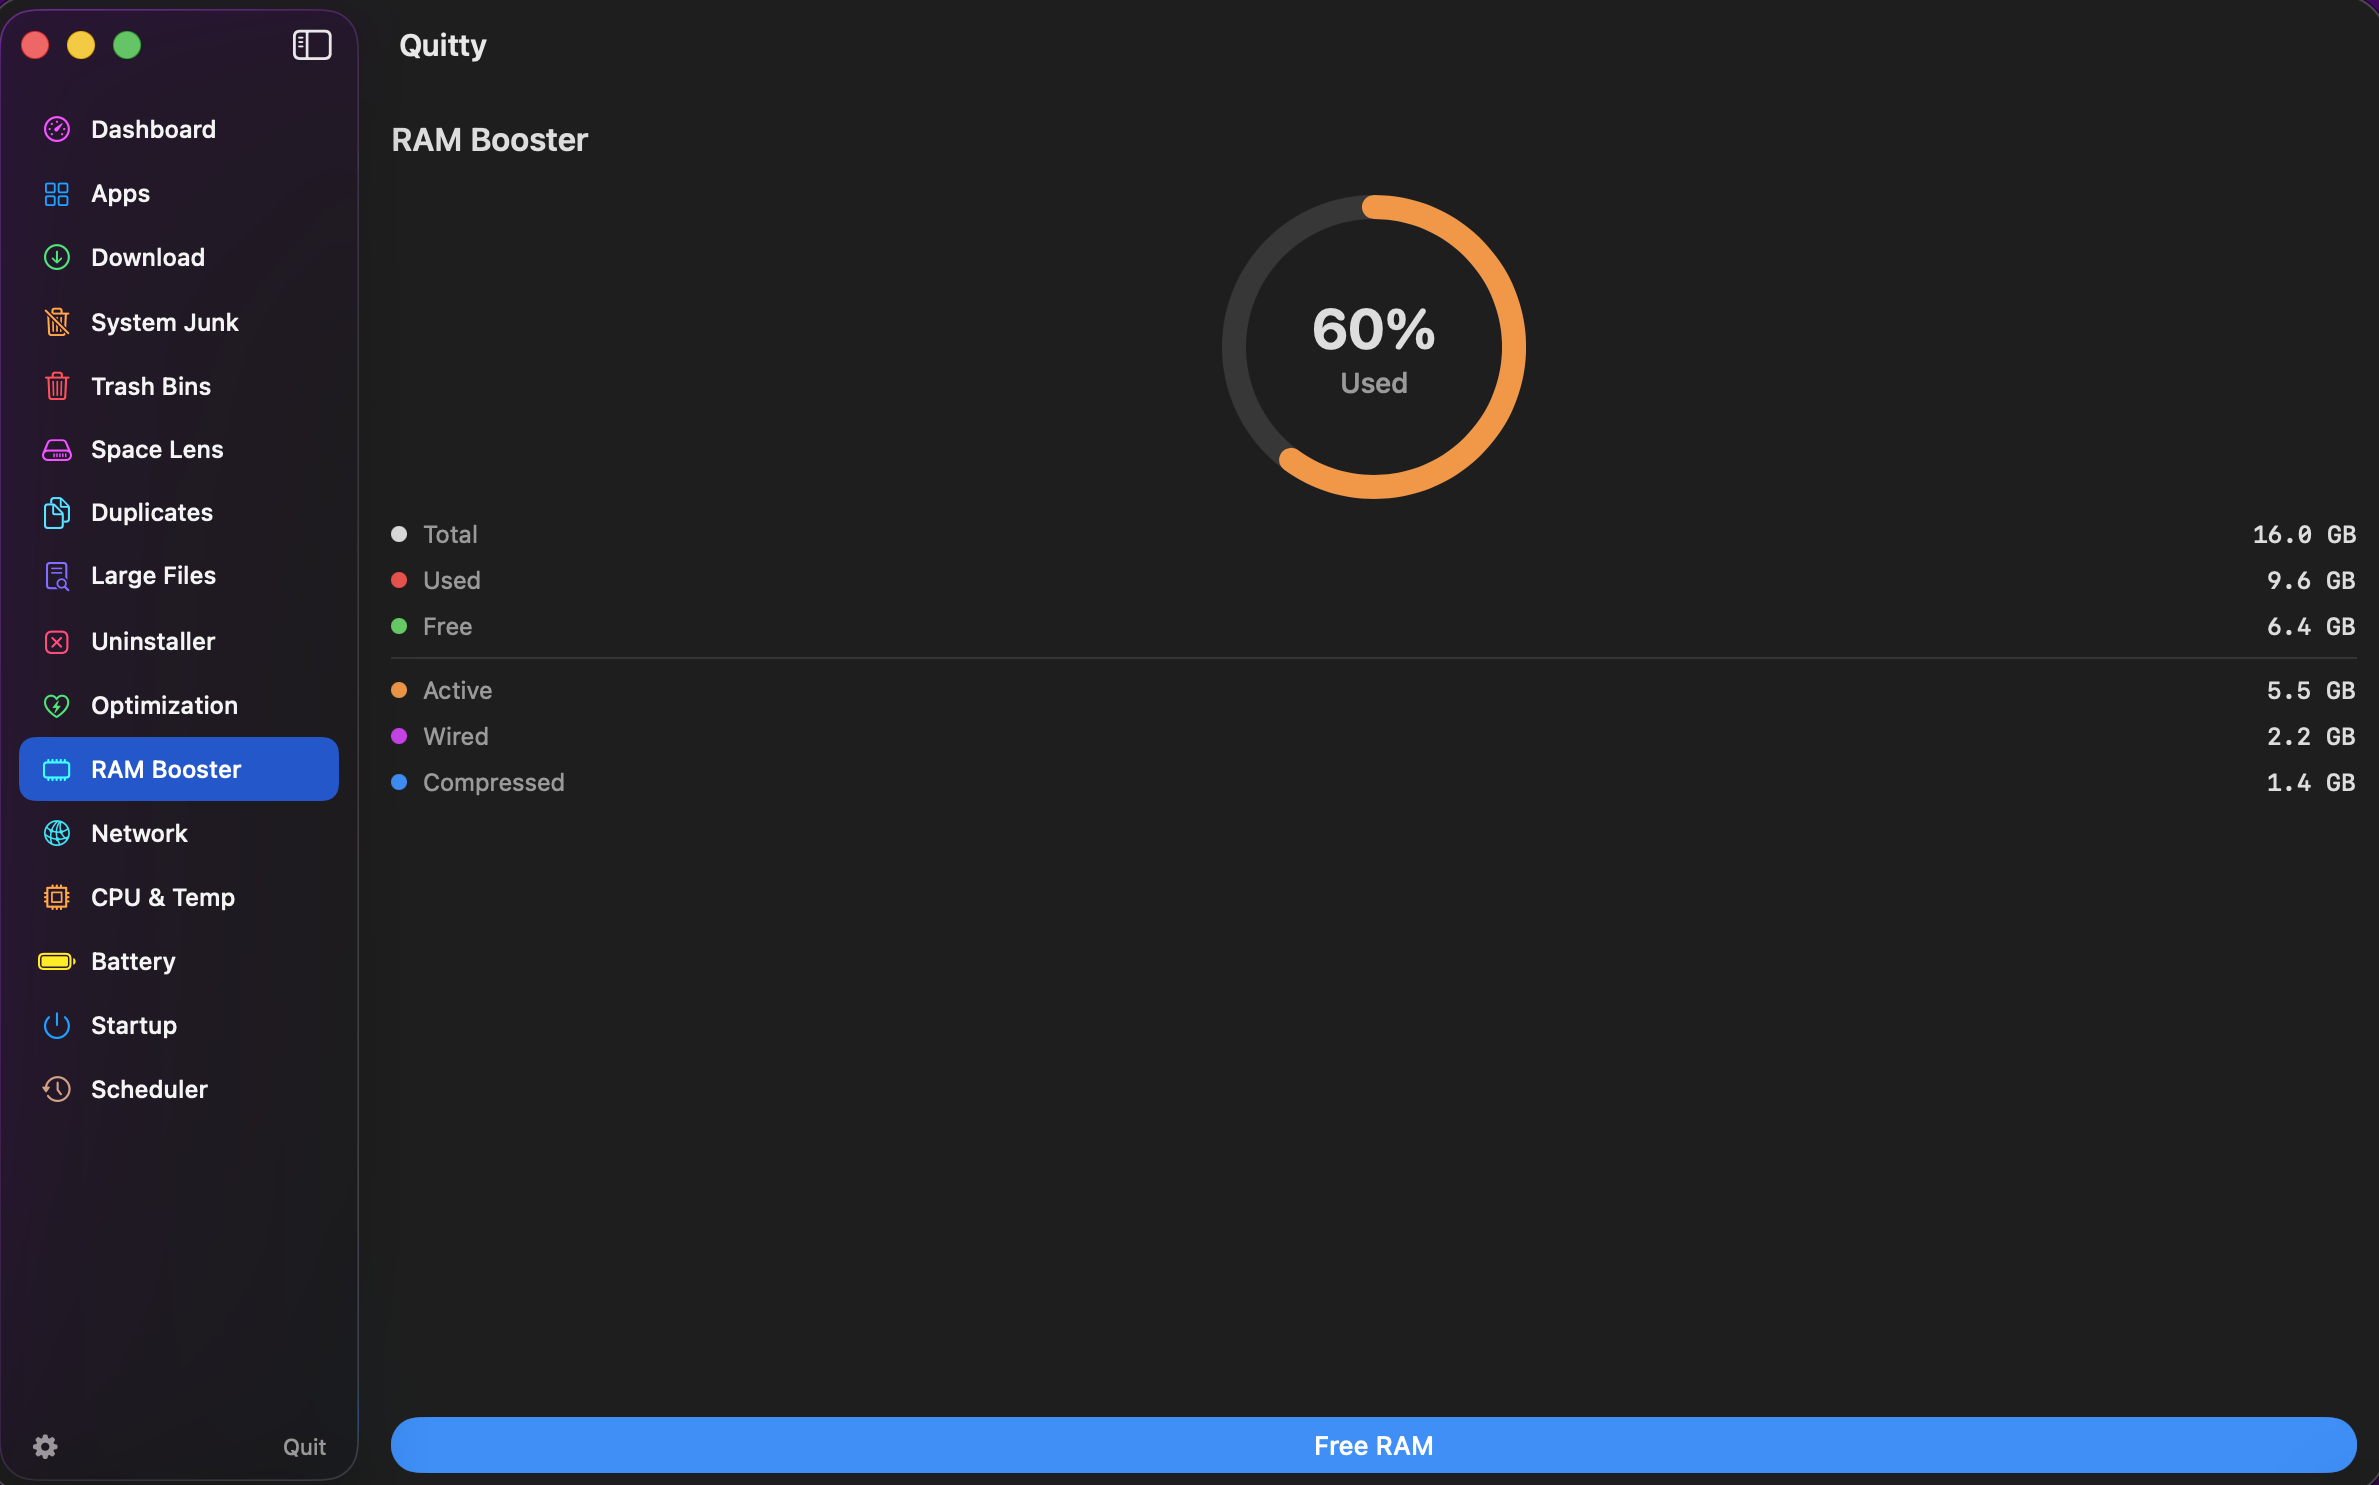Click the 60% RAM usage ring
This screenshot has height=1485, width=2379.
coord(1372,347)
